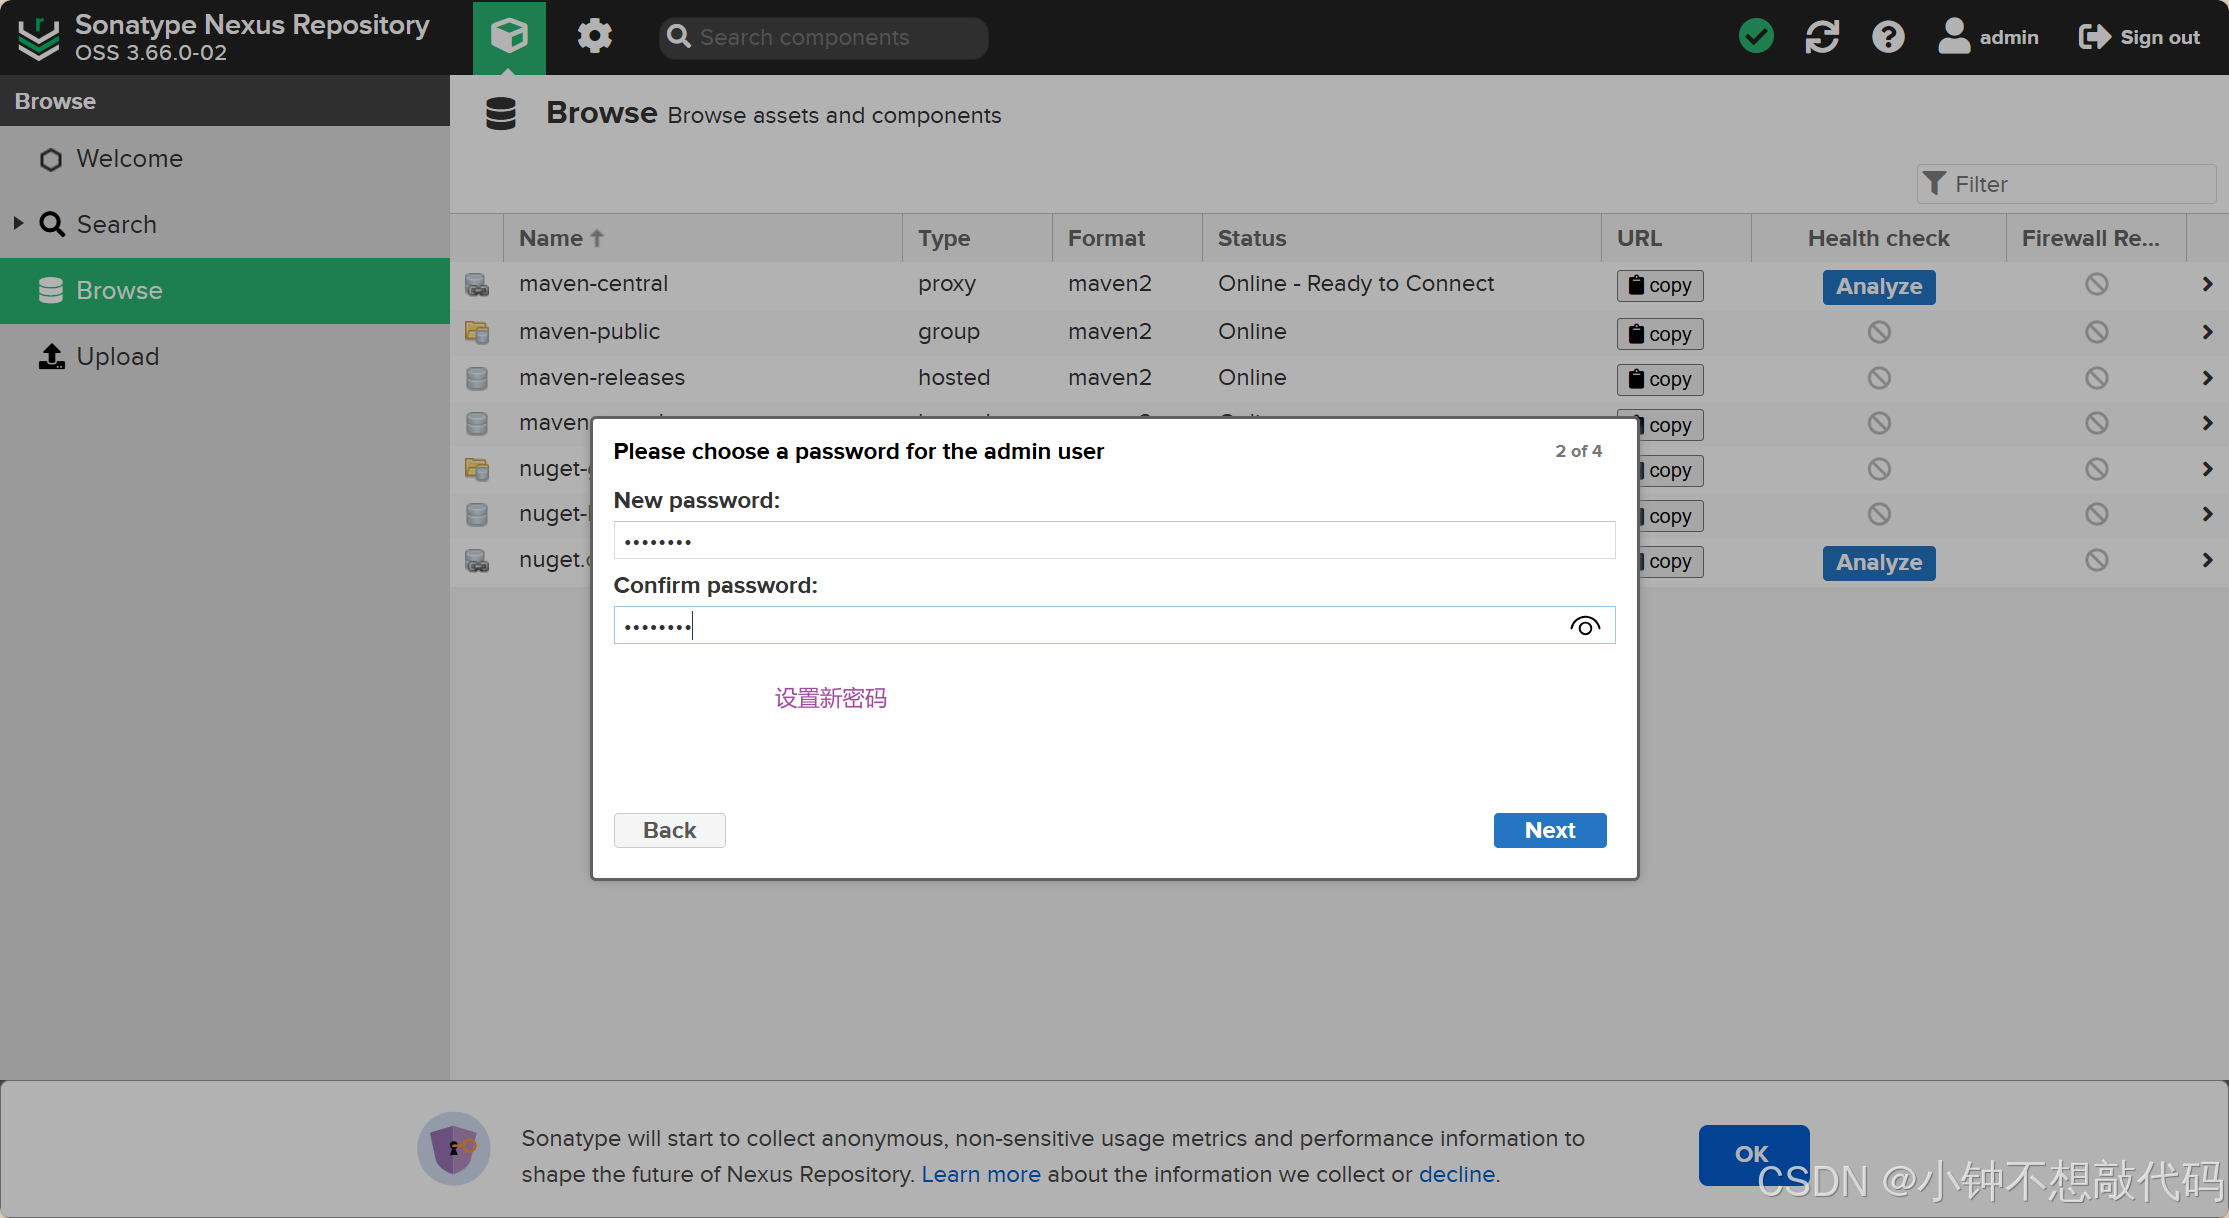Screen dimensions: 2229x1218
Task: Open Search in the sidebar
Action: pyautogui.click(x=116, y=224)
